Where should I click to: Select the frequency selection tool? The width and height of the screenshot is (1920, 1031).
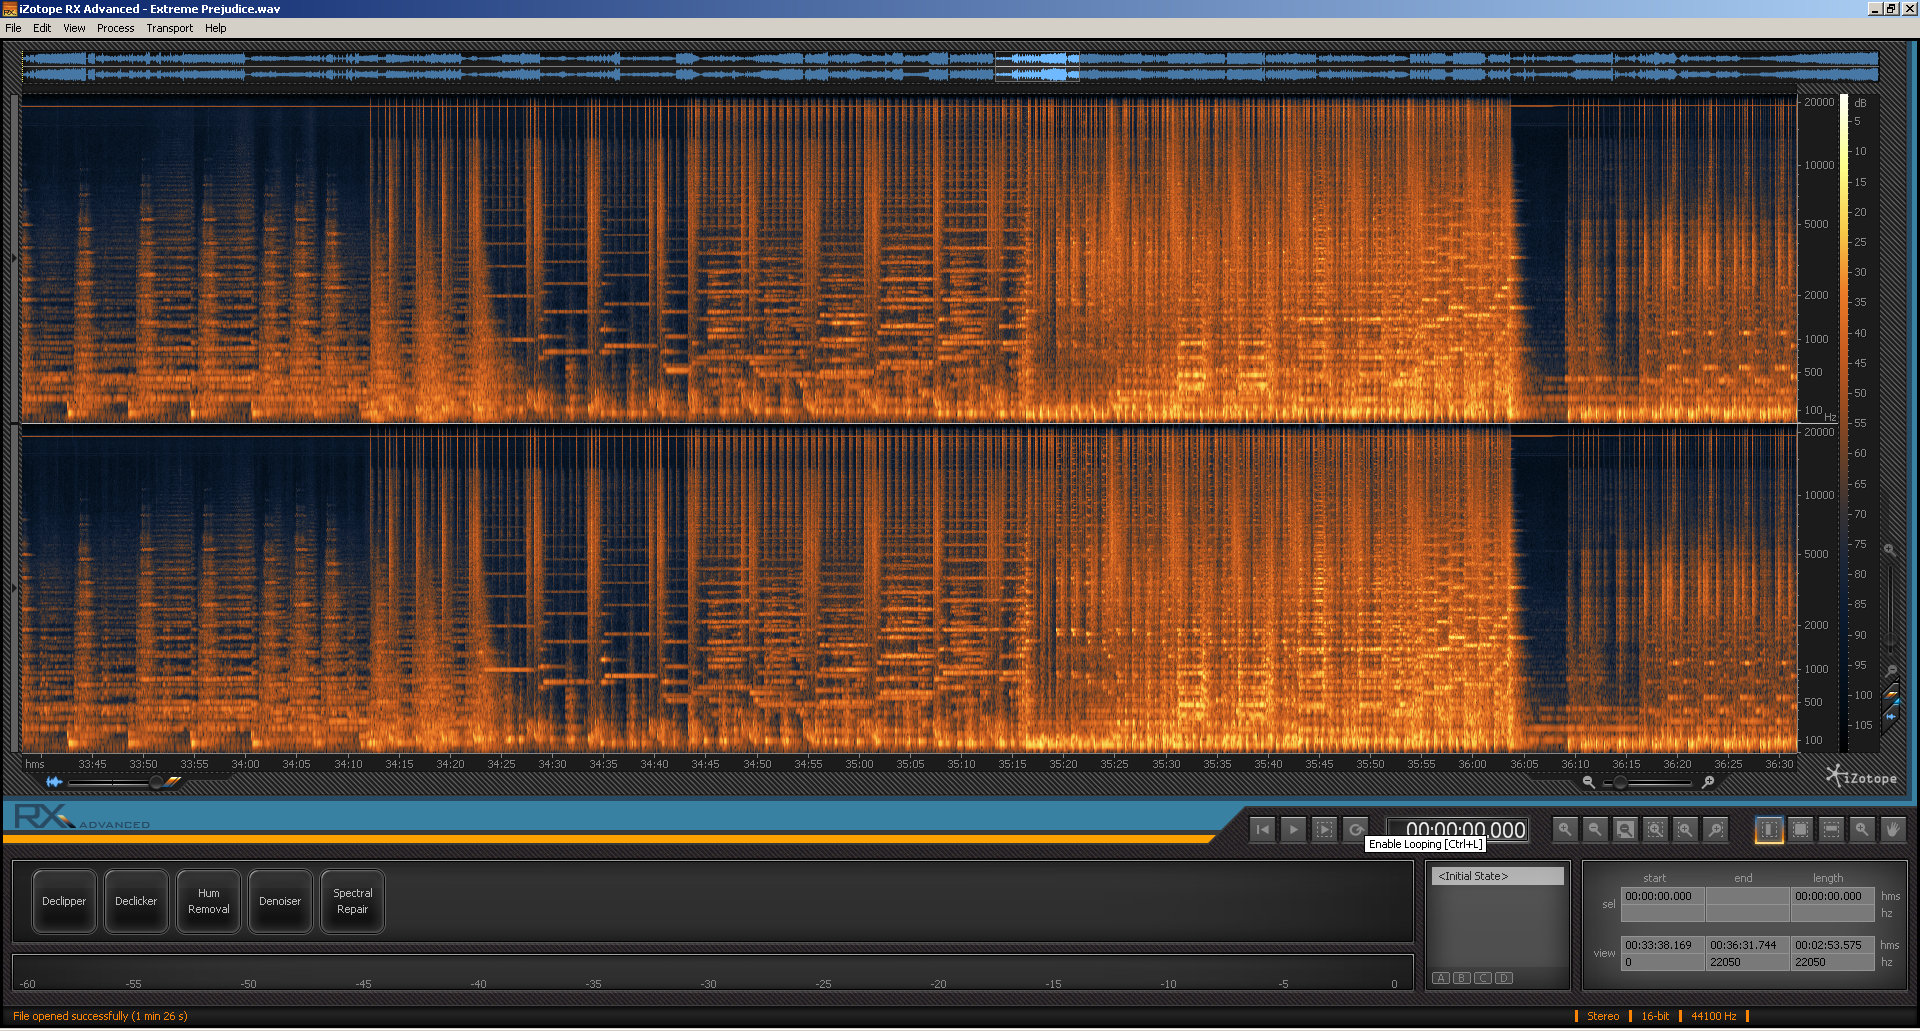pos(1831,829)
